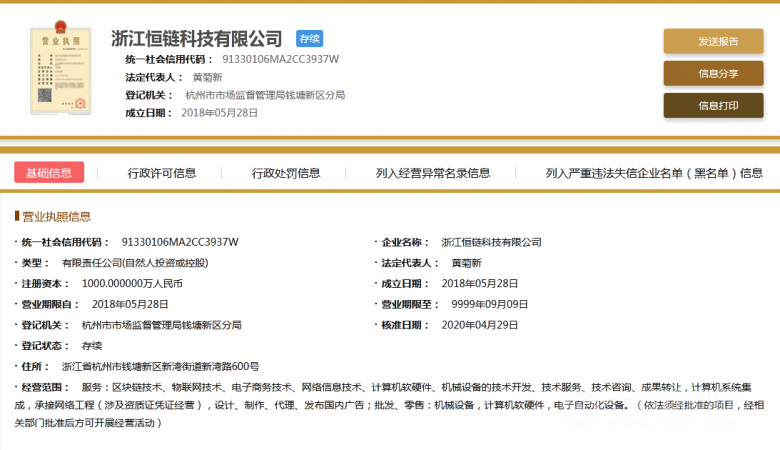The image size is (780, 450).
Task: Click the 营业执照信息 section heading
Action: click(56, 216)
